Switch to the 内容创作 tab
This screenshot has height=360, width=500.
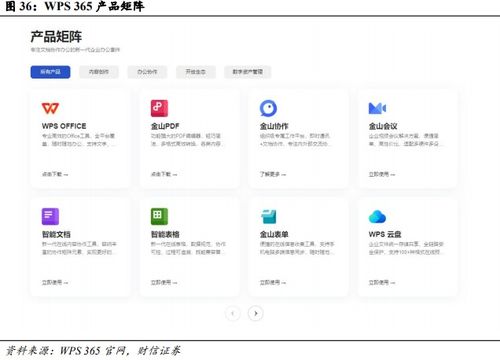pos(99,72)
